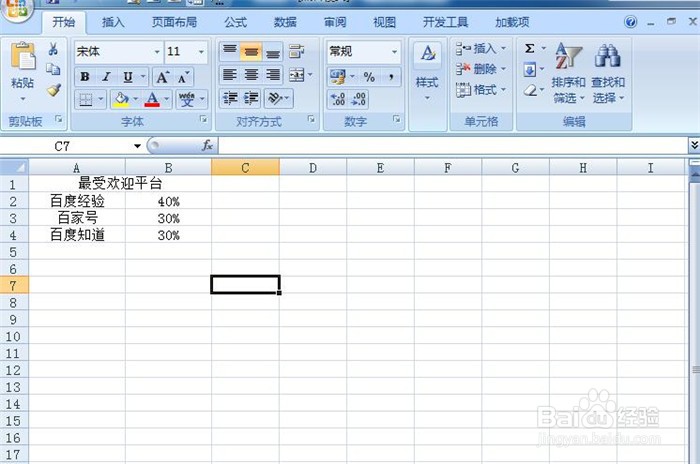Click the text orientation icon
Screen dimensions: 700x464
tap(275, 98)
